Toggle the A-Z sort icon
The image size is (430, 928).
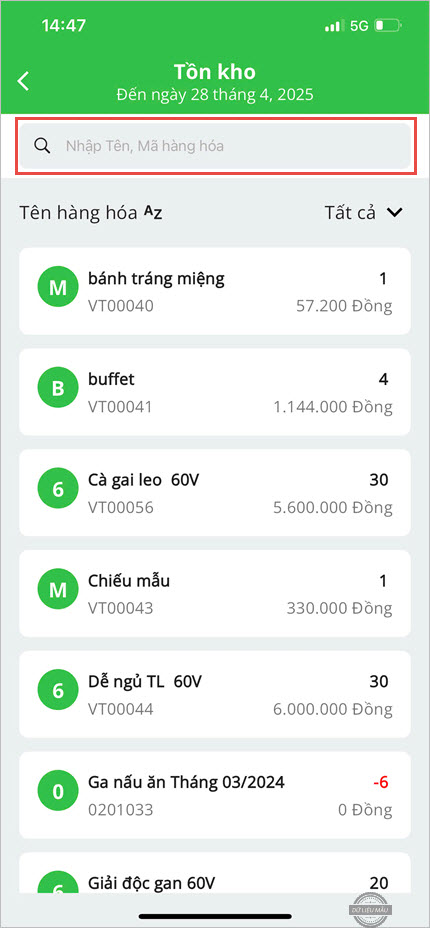coord(153,213)
